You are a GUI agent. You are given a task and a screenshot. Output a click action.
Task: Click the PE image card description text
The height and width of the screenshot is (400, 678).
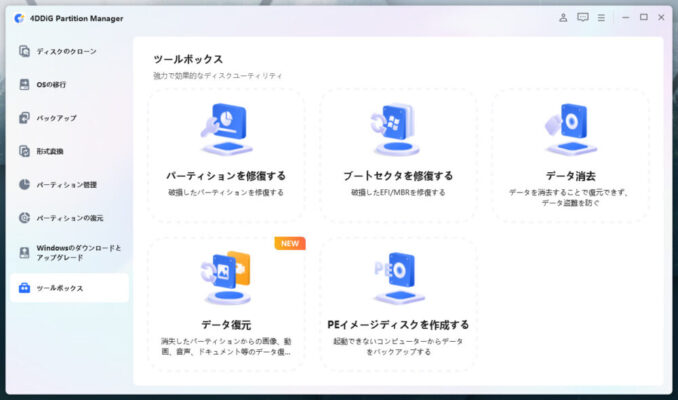point(398,346)
